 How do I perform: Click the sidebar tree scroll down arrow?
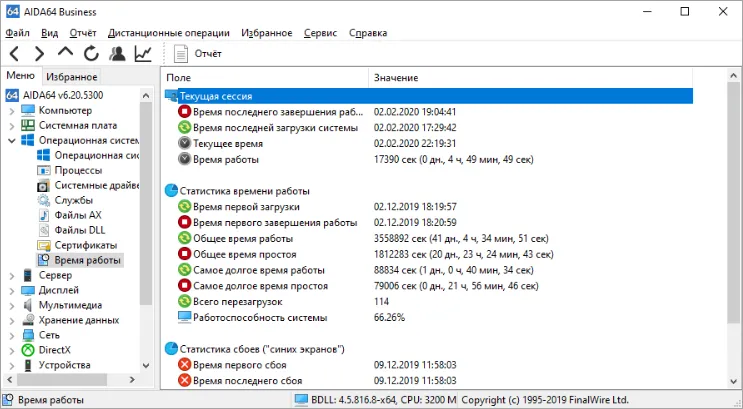coord(146,366)
